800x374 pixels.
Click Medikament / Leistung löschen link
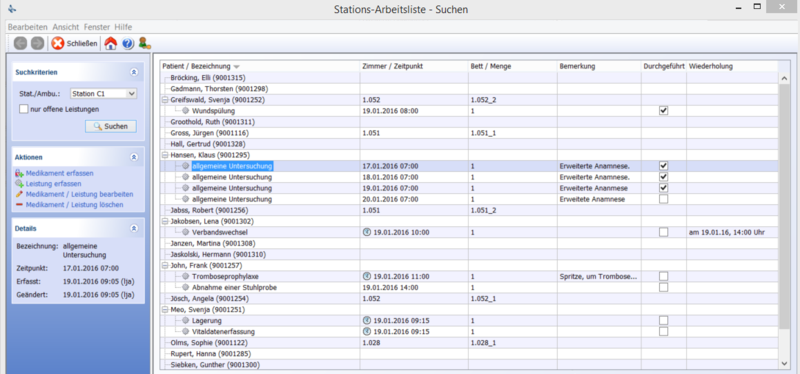click(x=74, y=205)
